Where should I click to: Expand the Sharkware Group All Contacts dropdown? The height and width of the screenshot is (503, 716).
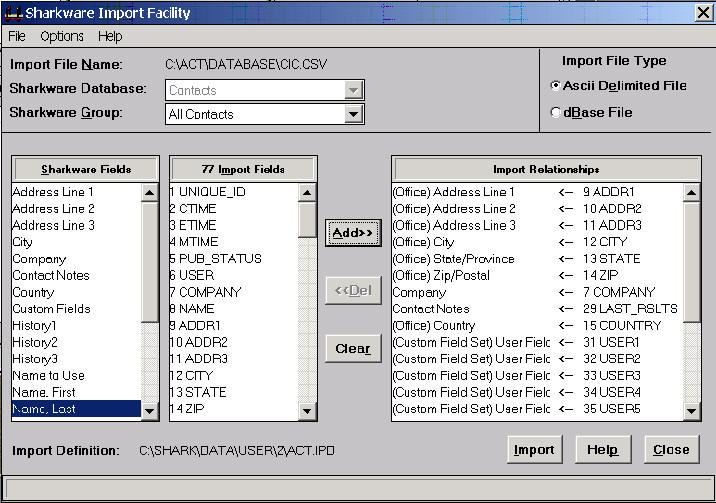pyautogui.click(x=353, y=114)
